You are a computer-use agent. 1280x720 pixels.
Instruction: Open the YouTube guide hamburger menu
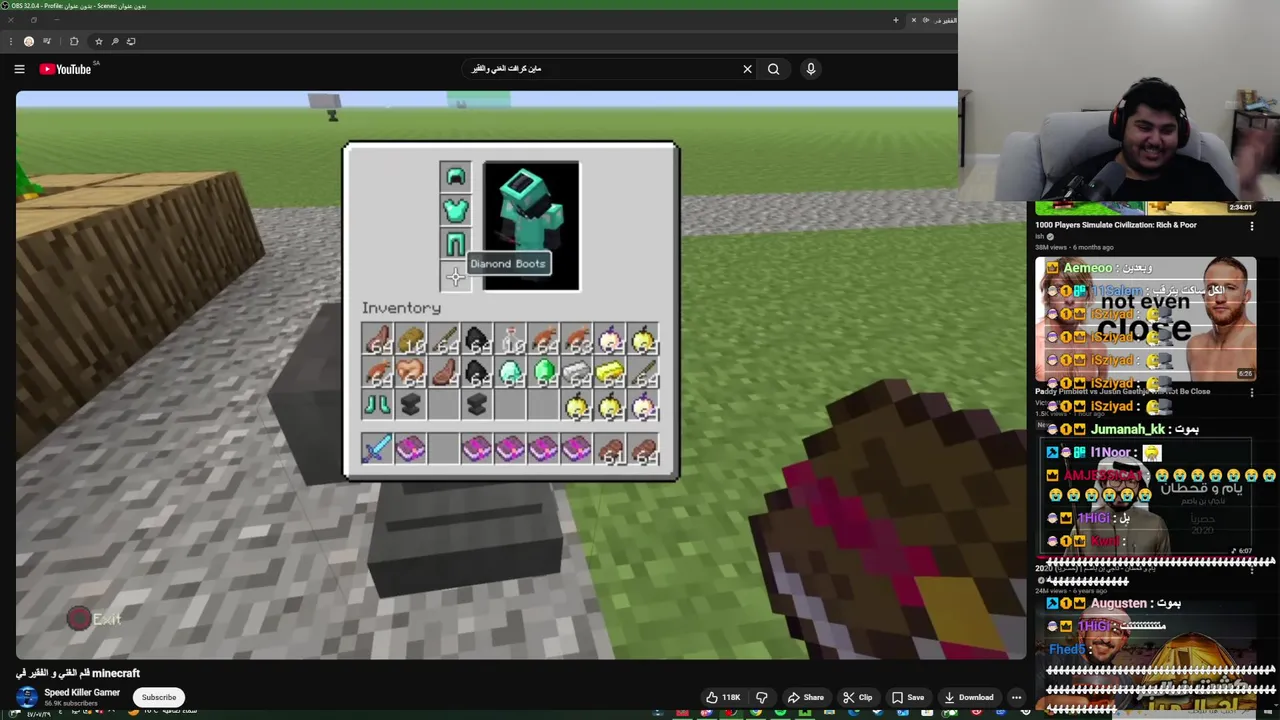coord(19,69)
